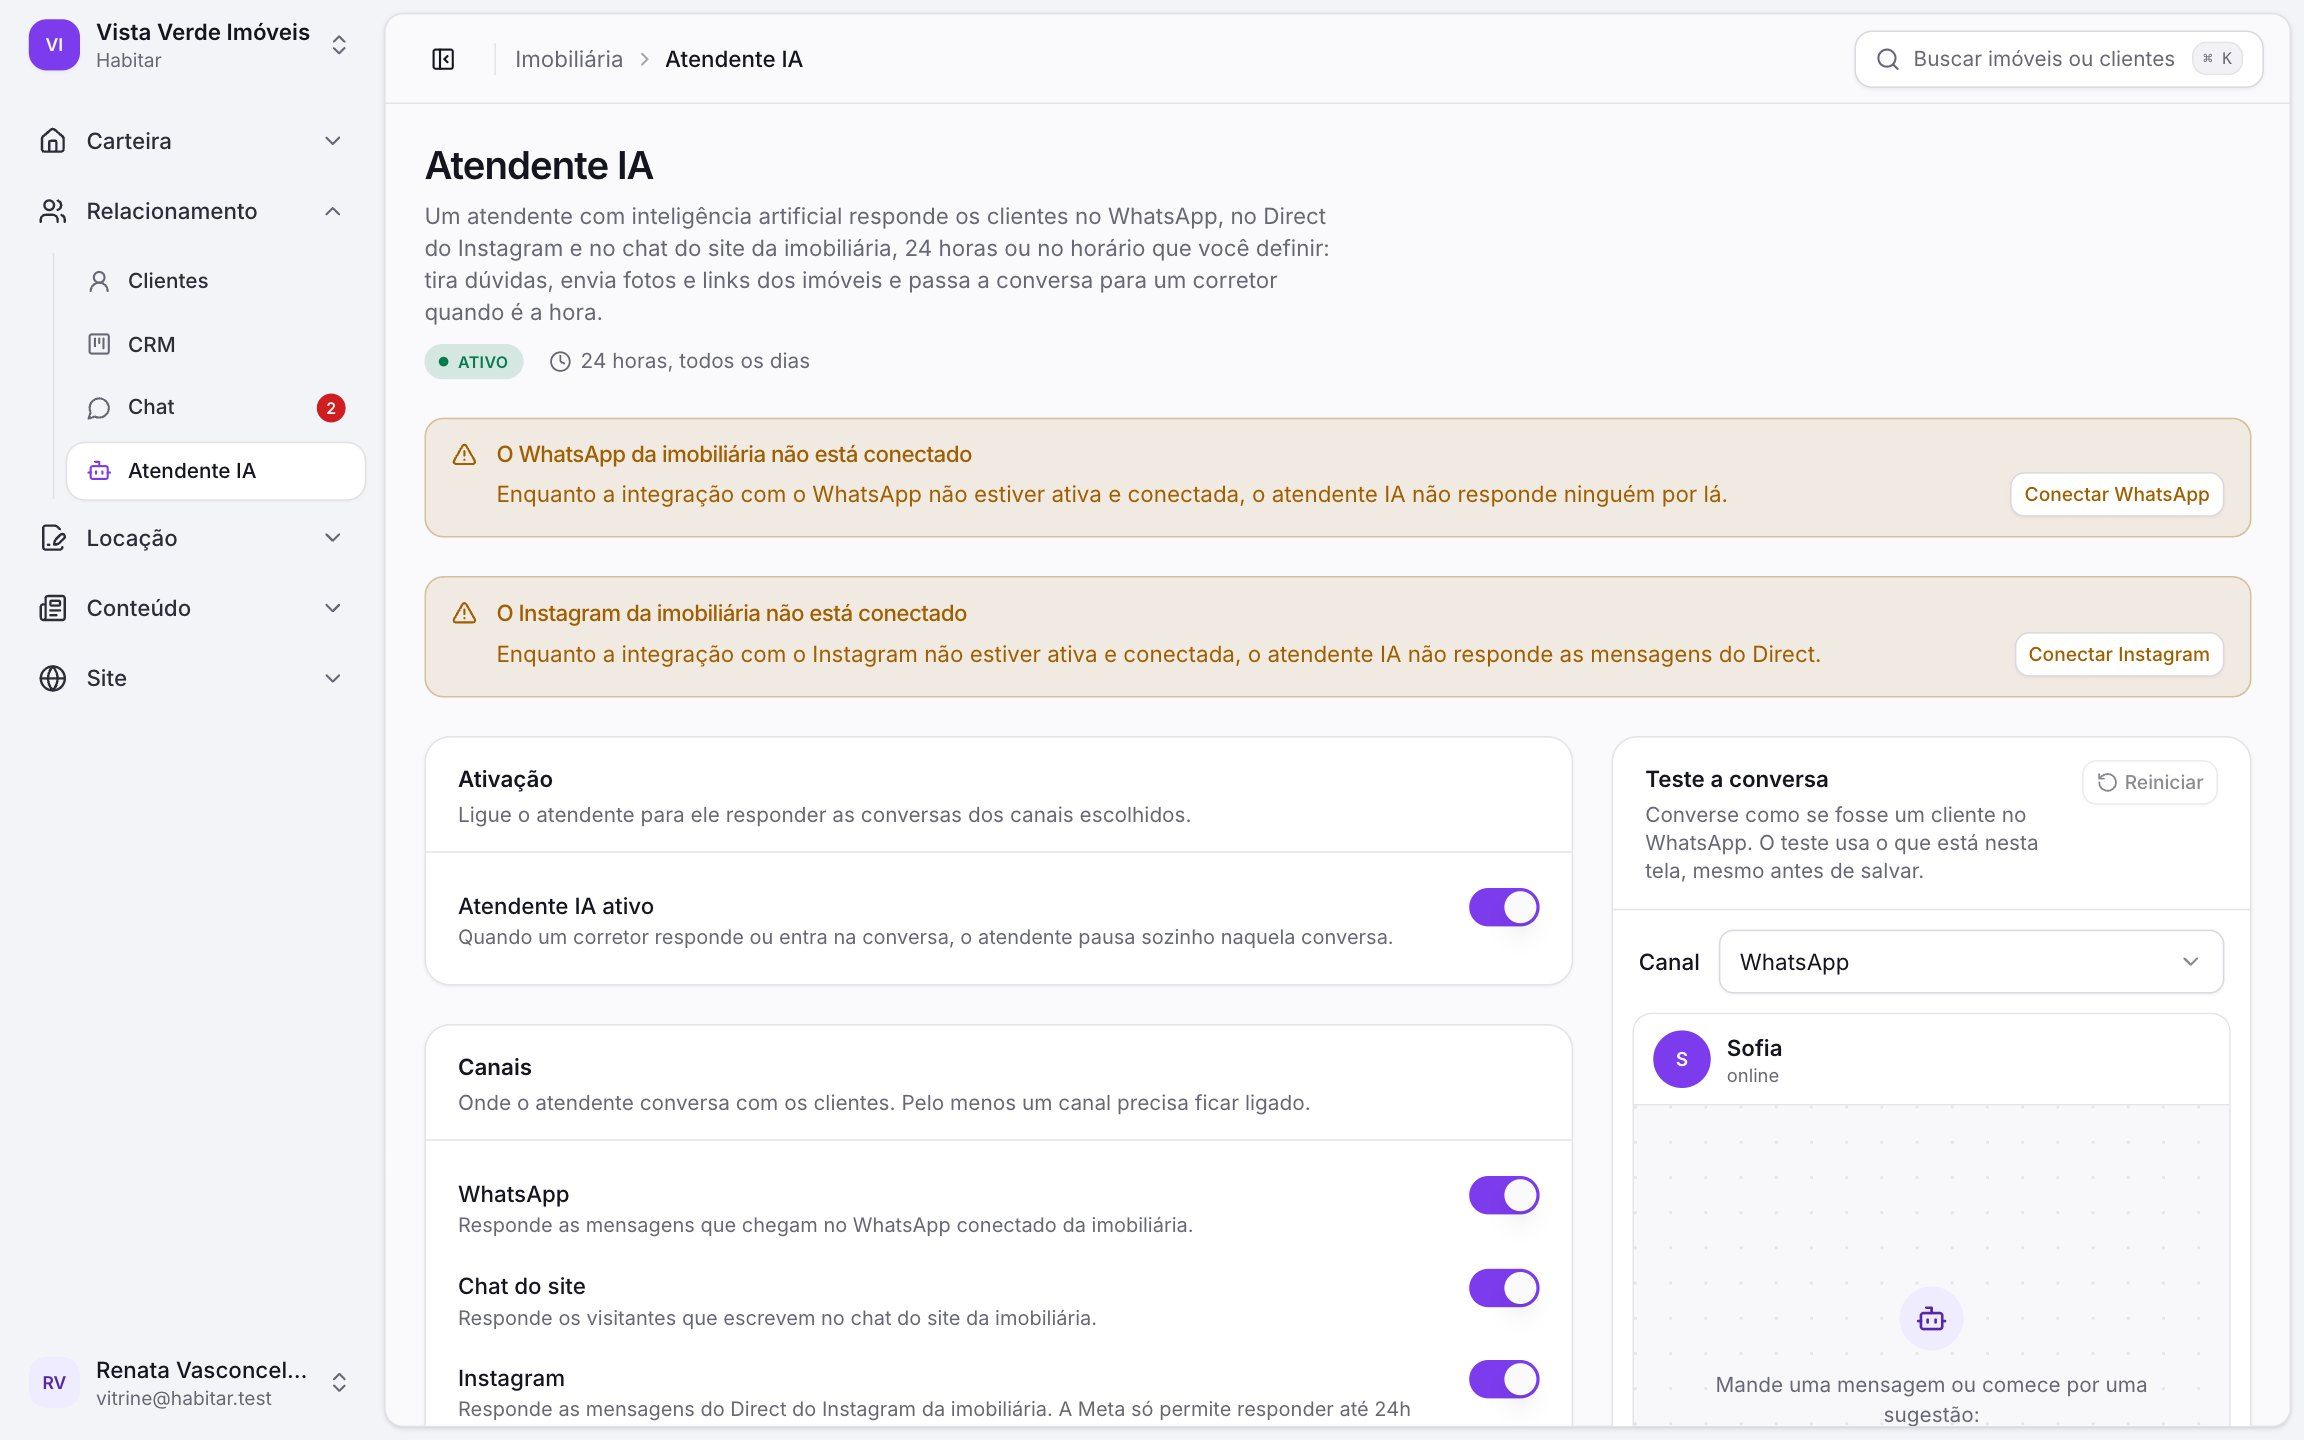
Task: Click the CRM board icon
Action: 99,344
